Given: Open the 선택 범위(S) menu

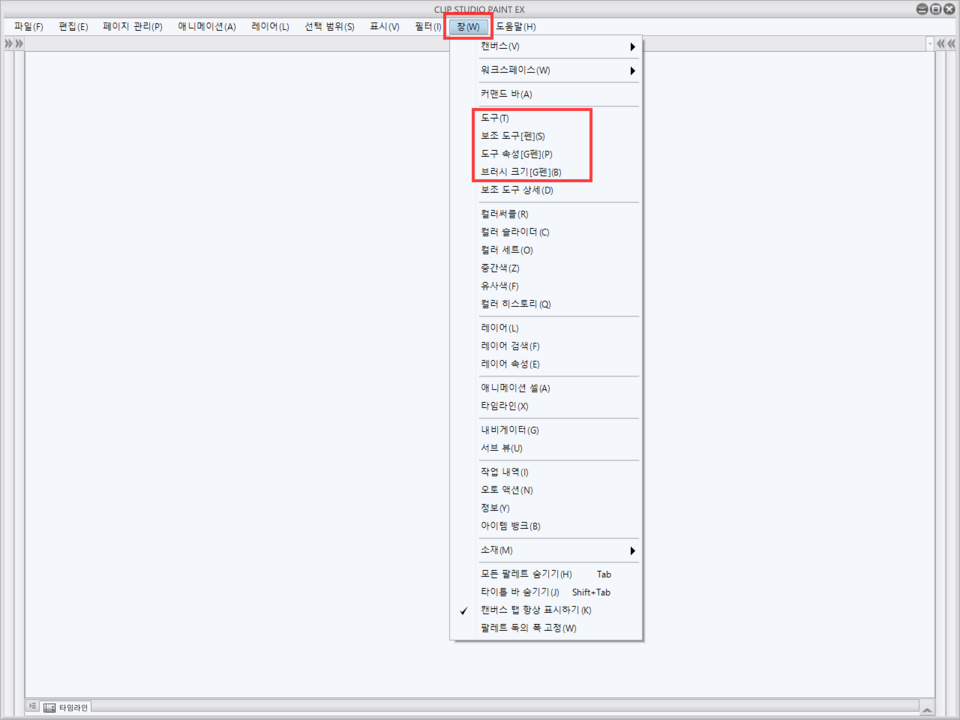Looking at the screenshot, I should 329,27.
